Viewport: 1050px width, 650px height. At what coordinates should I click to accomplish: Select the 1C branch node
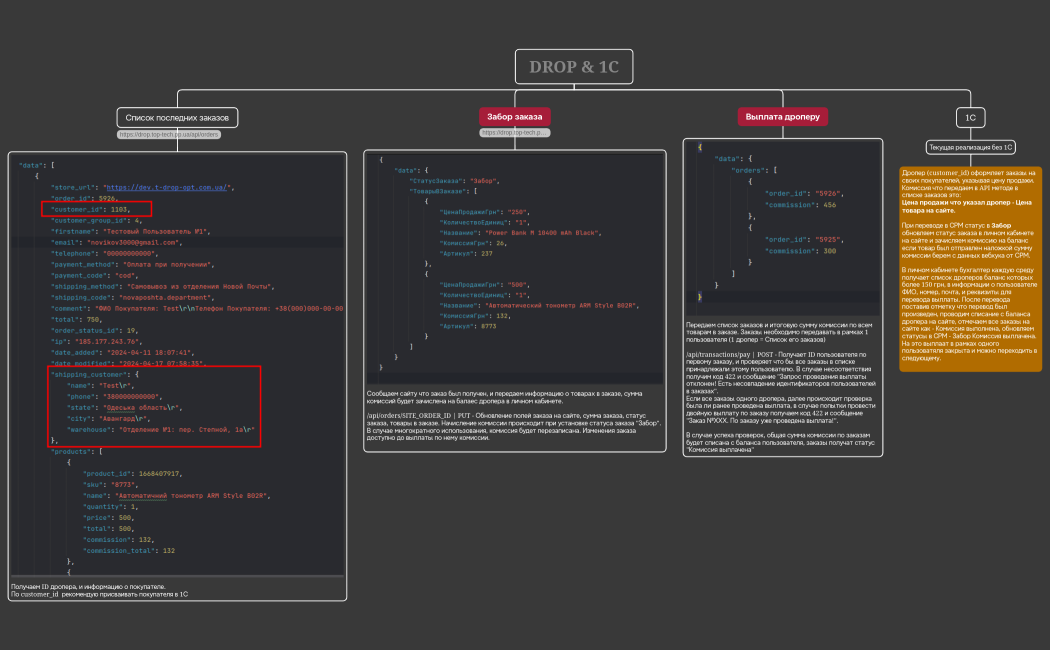(x=969, y=117)
